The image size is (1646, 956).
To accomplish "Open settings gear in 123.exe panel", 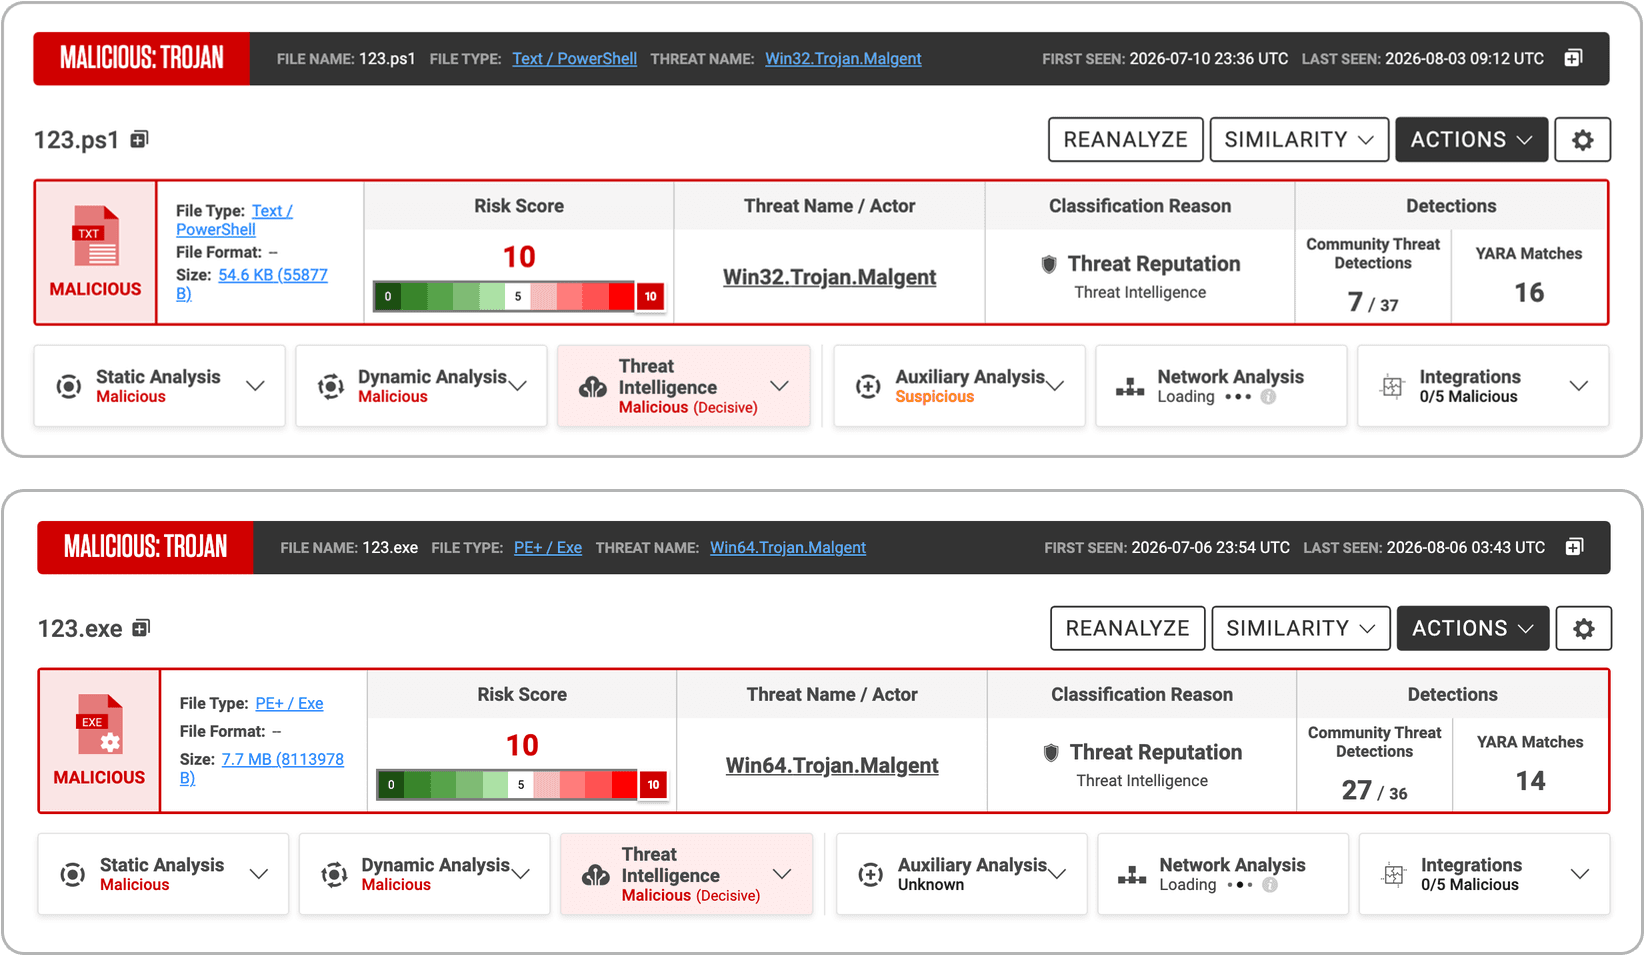I will click(1583, 629).
